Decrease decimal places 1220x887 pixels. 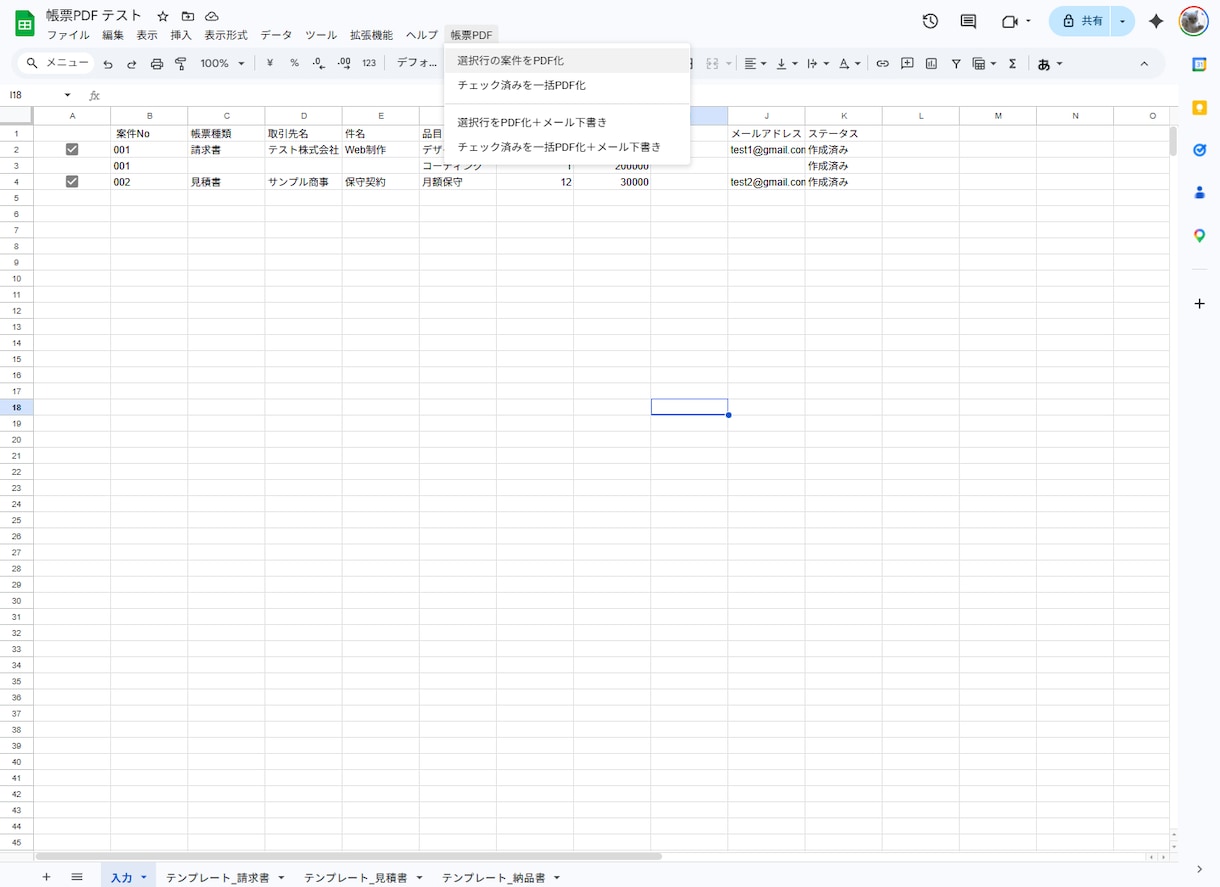tap(319, 63)
